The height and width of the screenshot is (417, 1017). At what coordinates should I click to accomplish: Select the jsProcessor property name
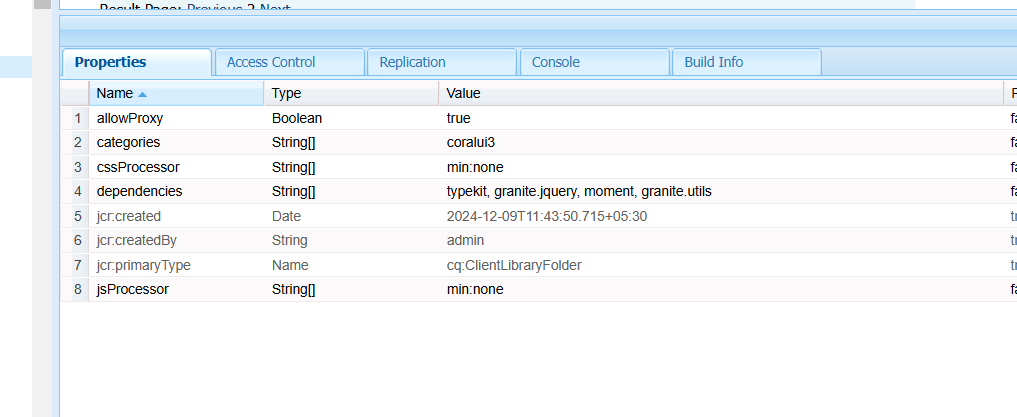[x=133, y=289]
